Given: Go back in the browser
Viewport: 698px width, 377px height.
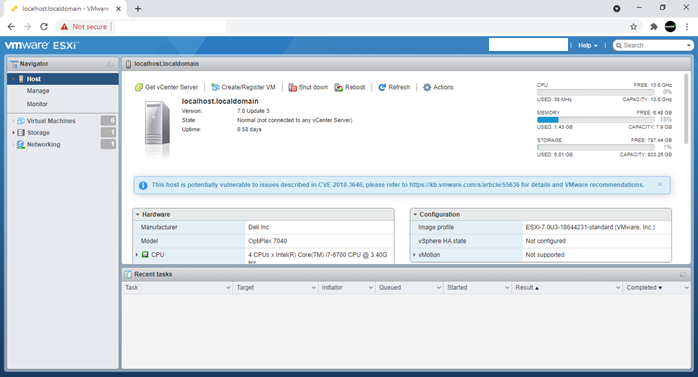Looking at the screenshot, I should [11, 27].
